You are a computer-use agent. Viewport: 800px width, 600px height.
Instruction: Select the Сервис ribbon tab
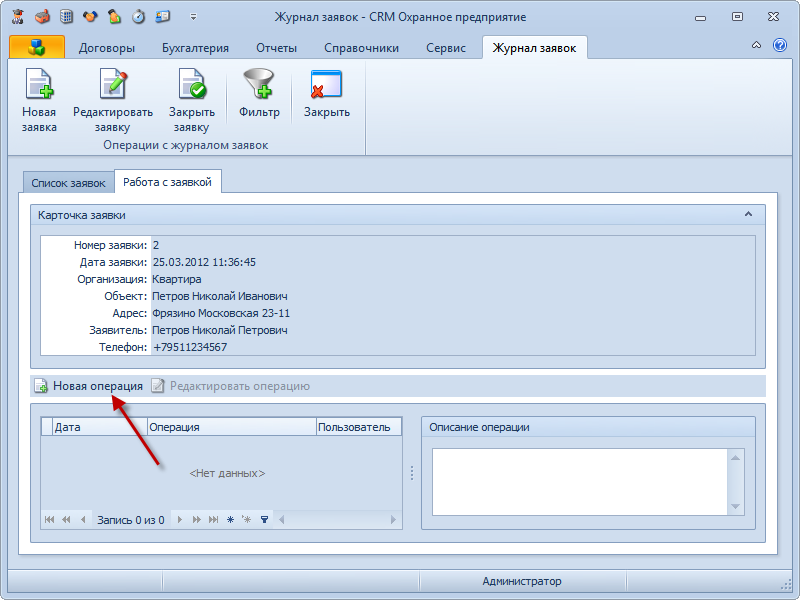446,48
